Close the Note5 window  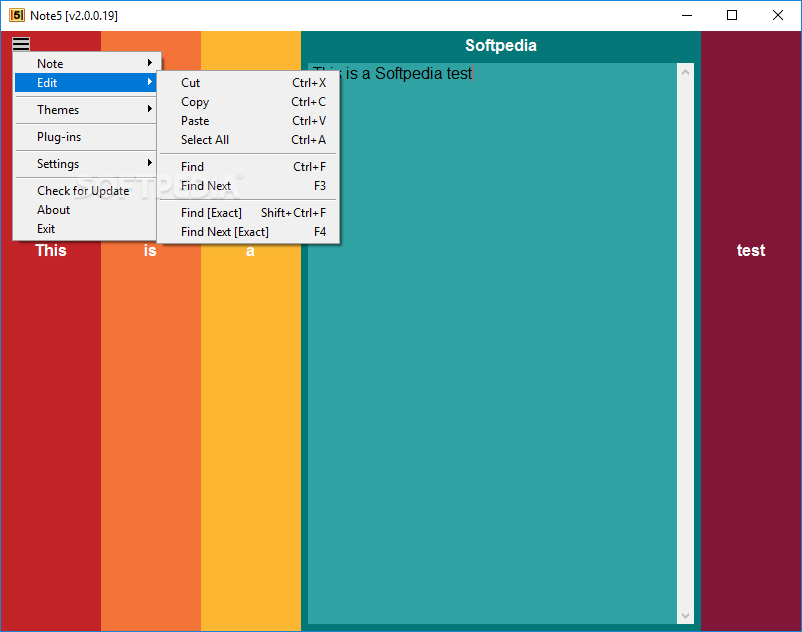(777, 15)
